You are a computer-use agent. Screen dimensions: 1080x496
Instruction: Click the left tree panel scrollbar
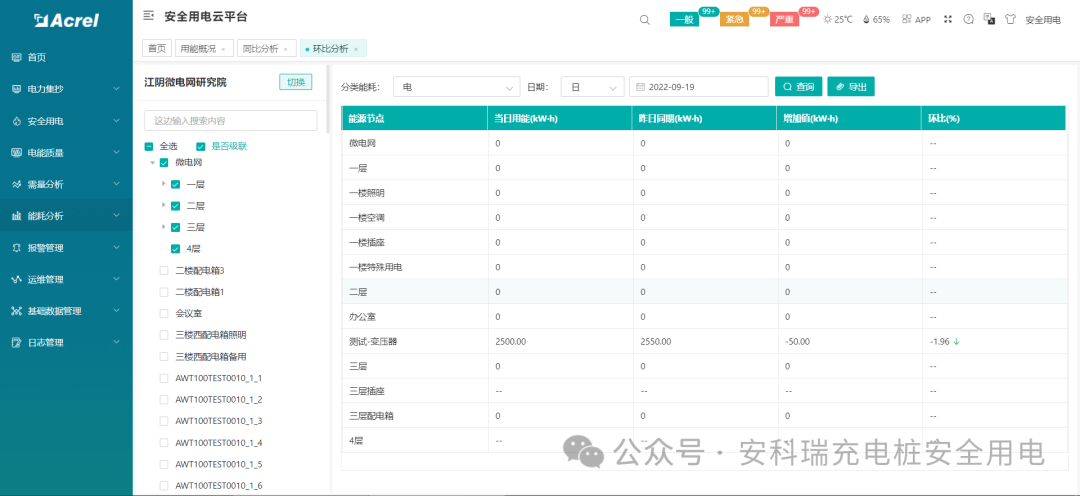click(x=328, y=98)
